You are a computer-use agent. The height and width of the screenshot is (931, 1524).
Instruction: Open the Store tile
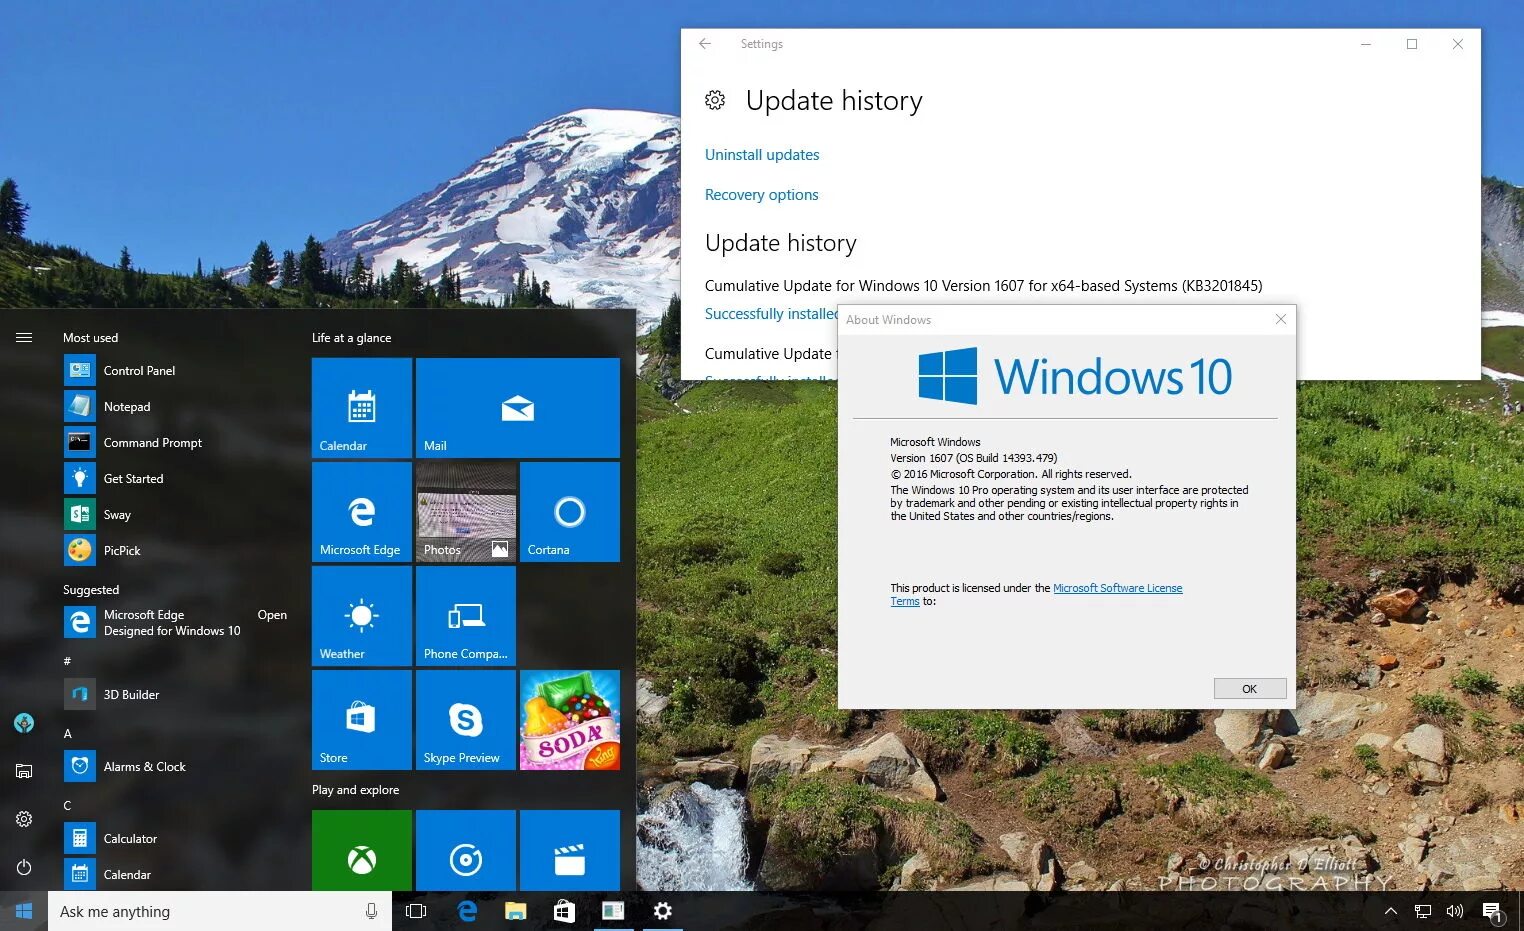(x=362, y=720)
